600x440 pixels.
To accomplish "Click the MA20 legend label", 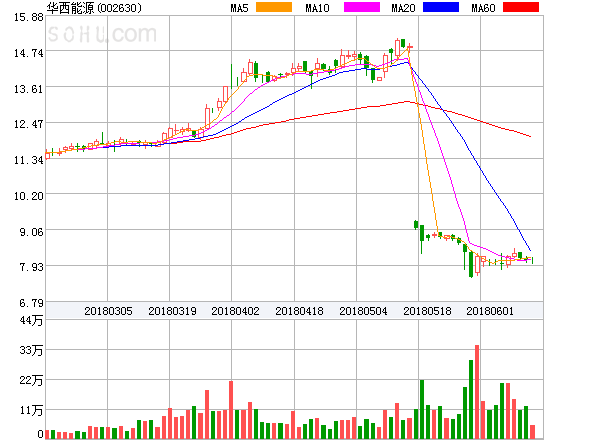I will point(403,8).
